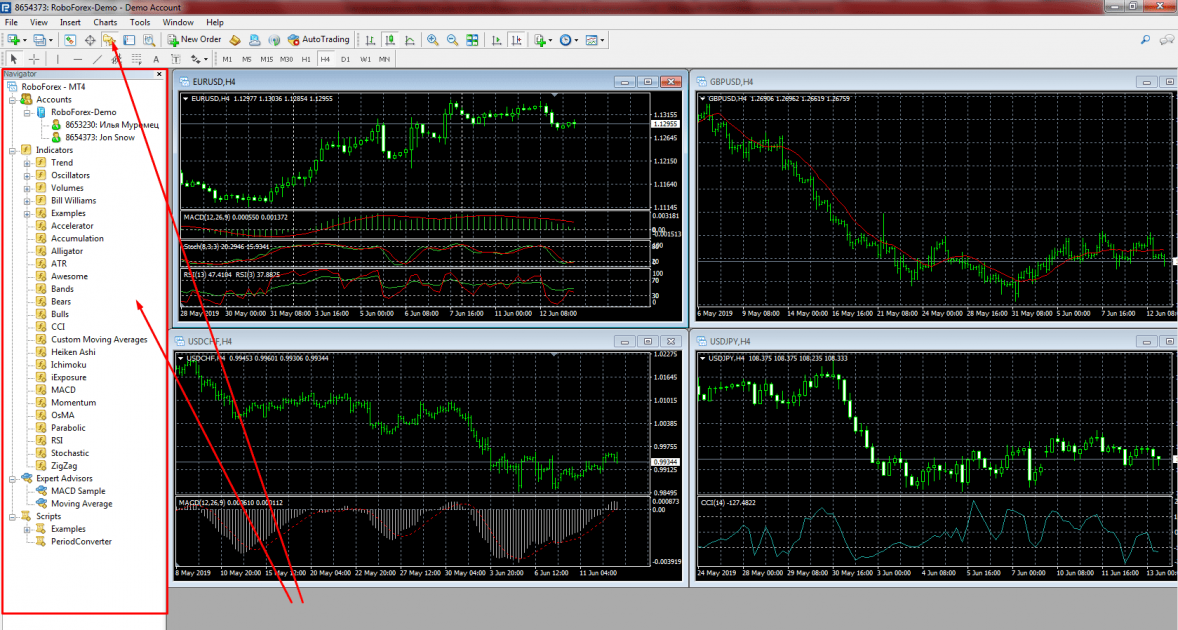Image resolution: width=1178 pixels, height=630 pixels.
Task: Open the arrows tool dropdown arrow
Action: click(x=206, y=59)
